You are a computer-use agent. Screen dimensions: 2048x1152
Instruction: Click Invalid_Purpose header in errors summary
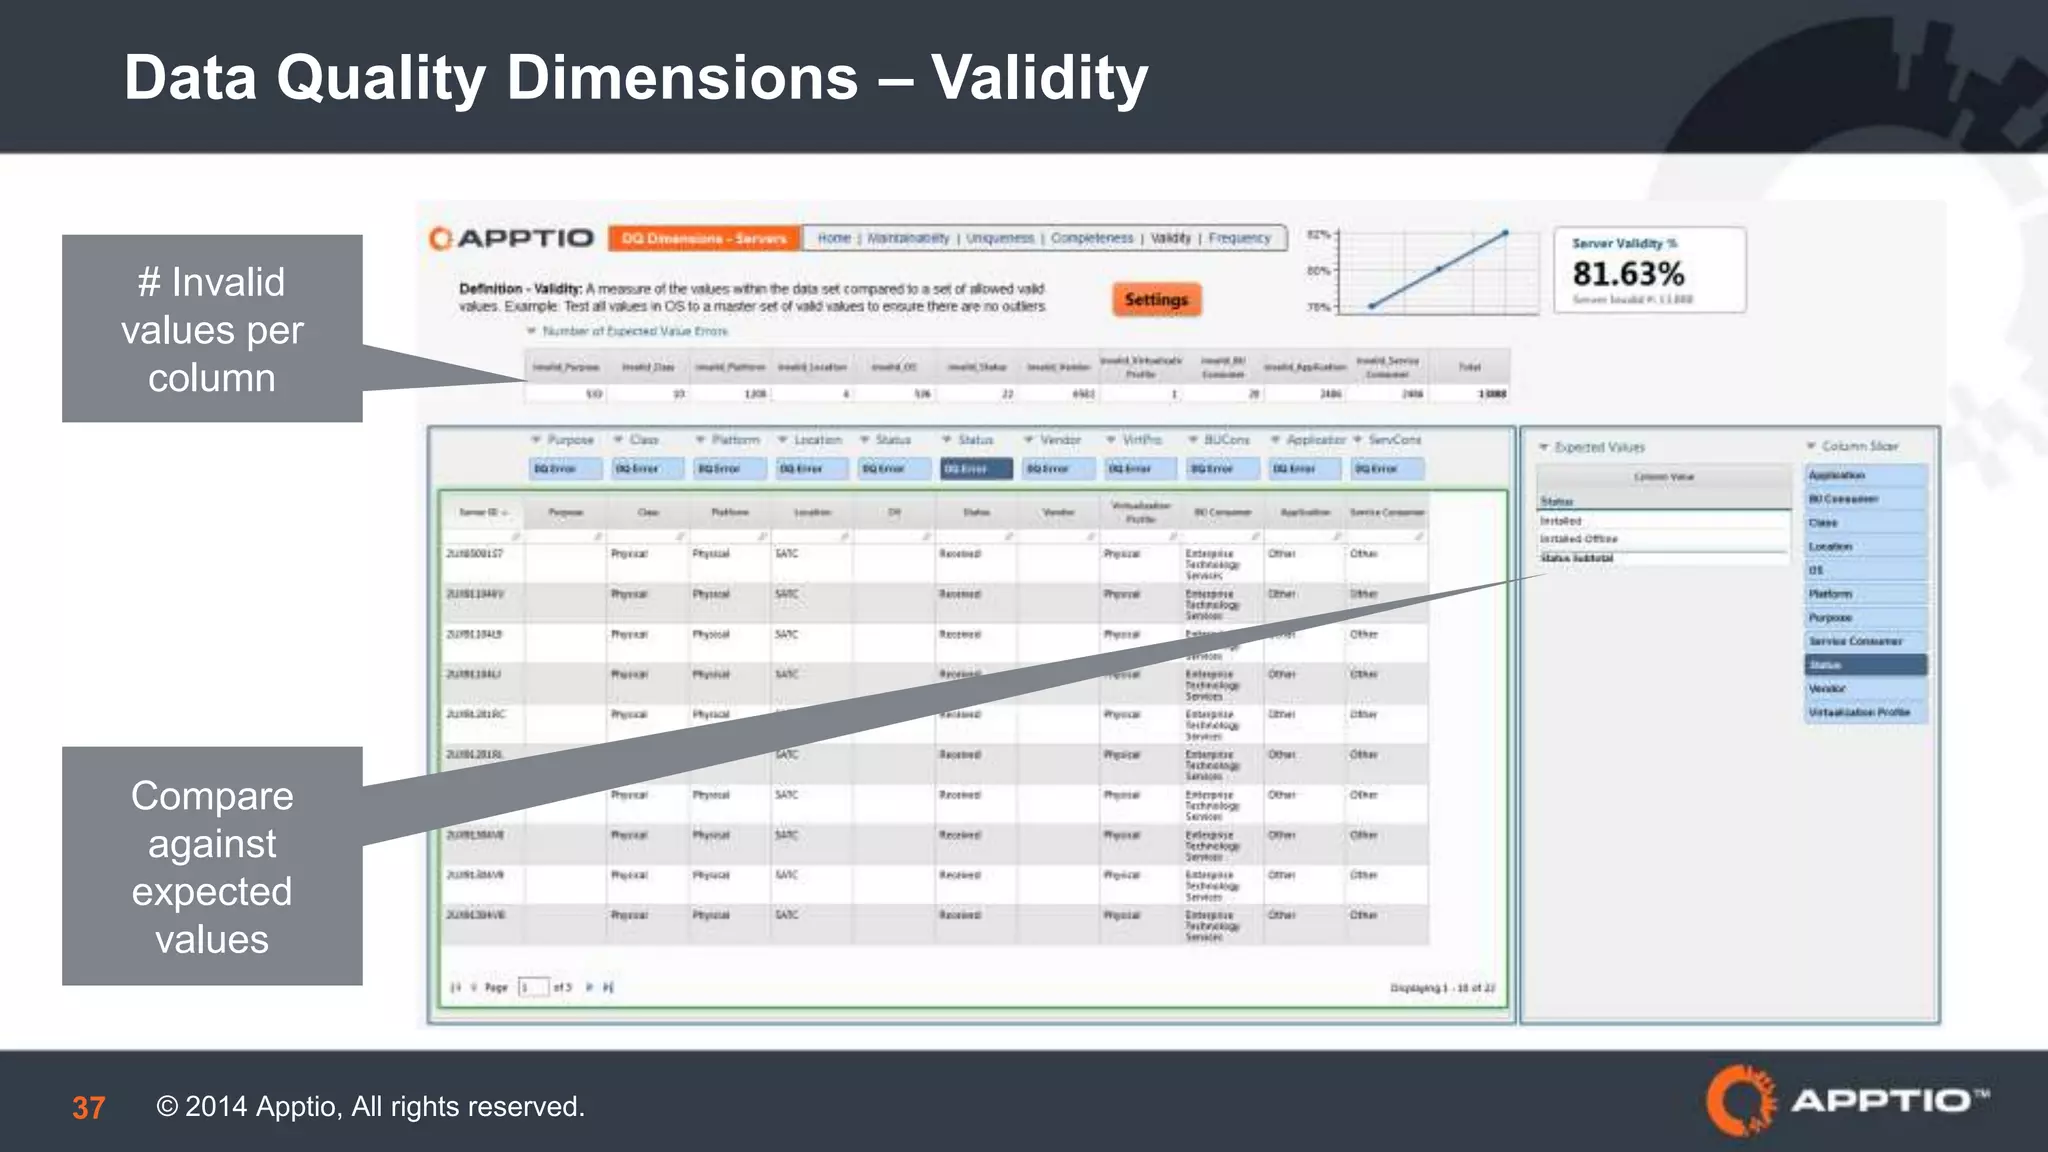565,367
